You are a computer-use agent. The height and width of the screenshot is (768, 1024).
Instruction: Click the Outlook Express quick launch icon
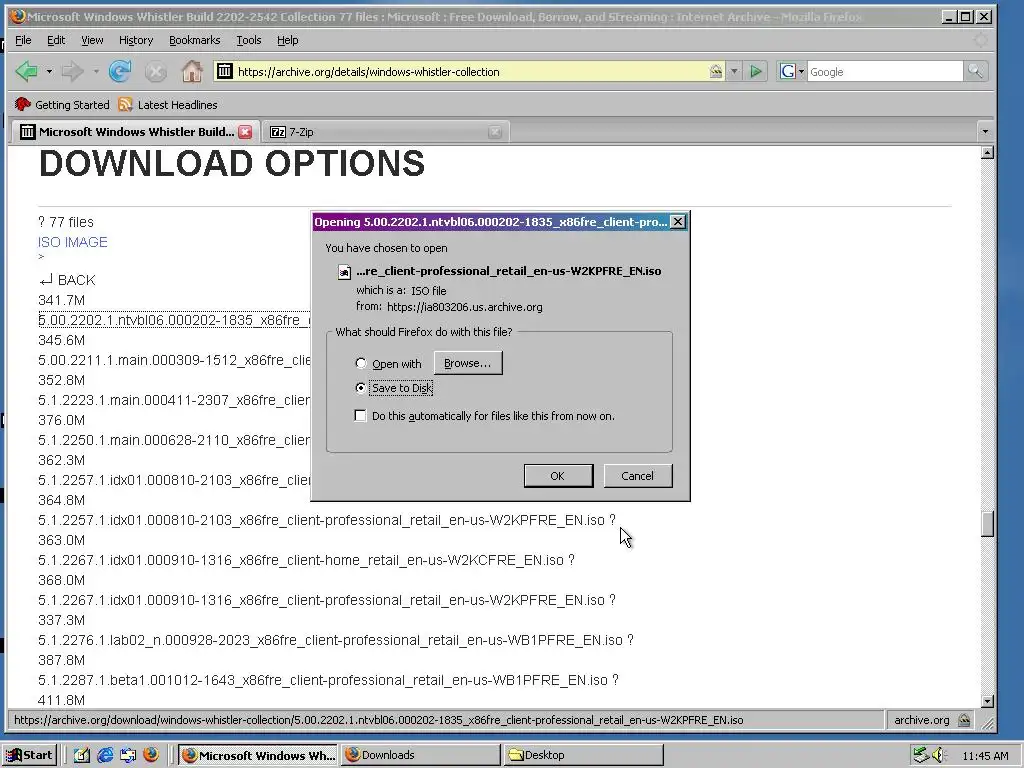[x=127, y=755]
